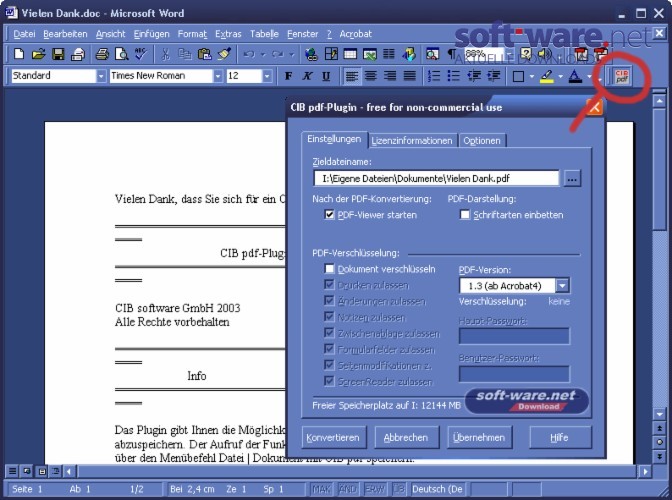Screen dimensions: 672x500
Task: Expand font color dropdown arrow
Action: click(x=589, y=77)
